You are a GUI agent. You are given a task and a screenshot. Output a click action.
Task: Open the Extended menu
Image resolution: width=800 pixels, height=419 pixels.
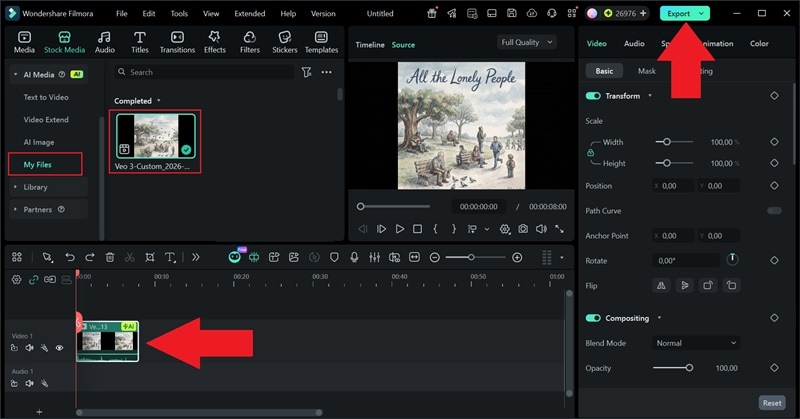249,14
